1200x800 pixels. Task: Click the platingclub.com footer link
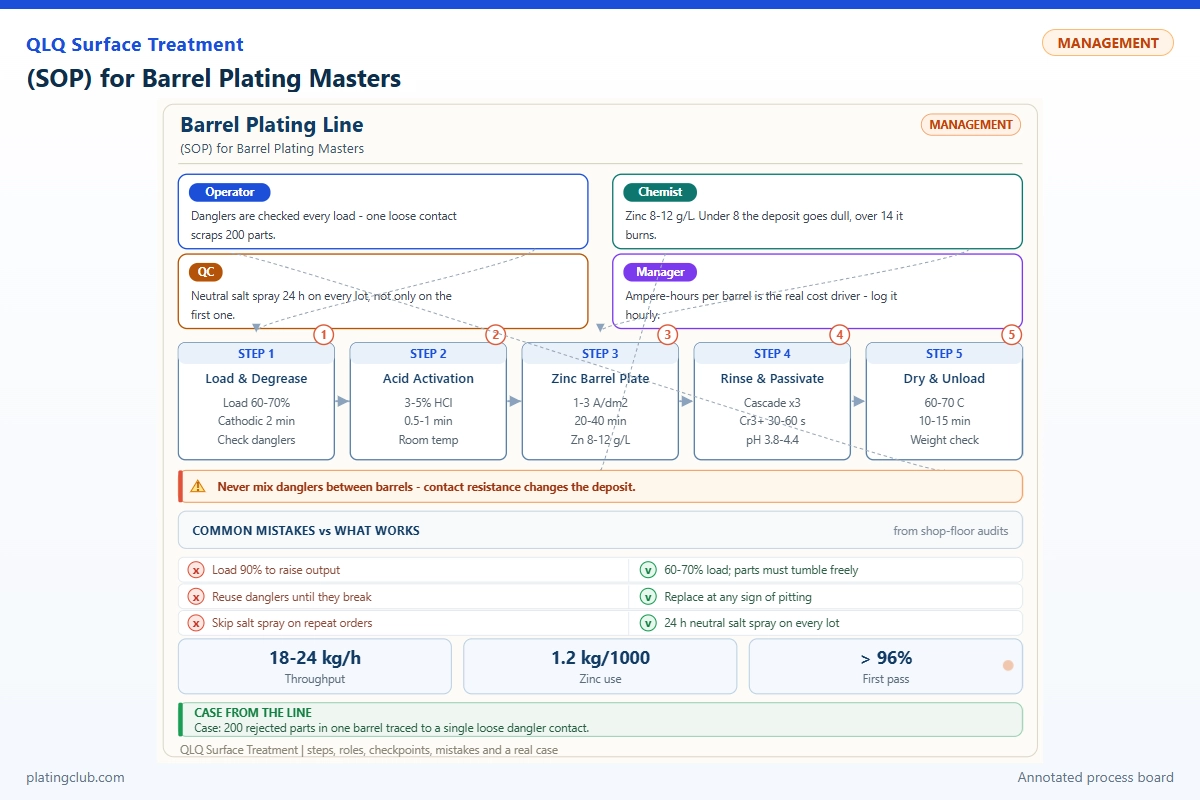coord(75,778)
